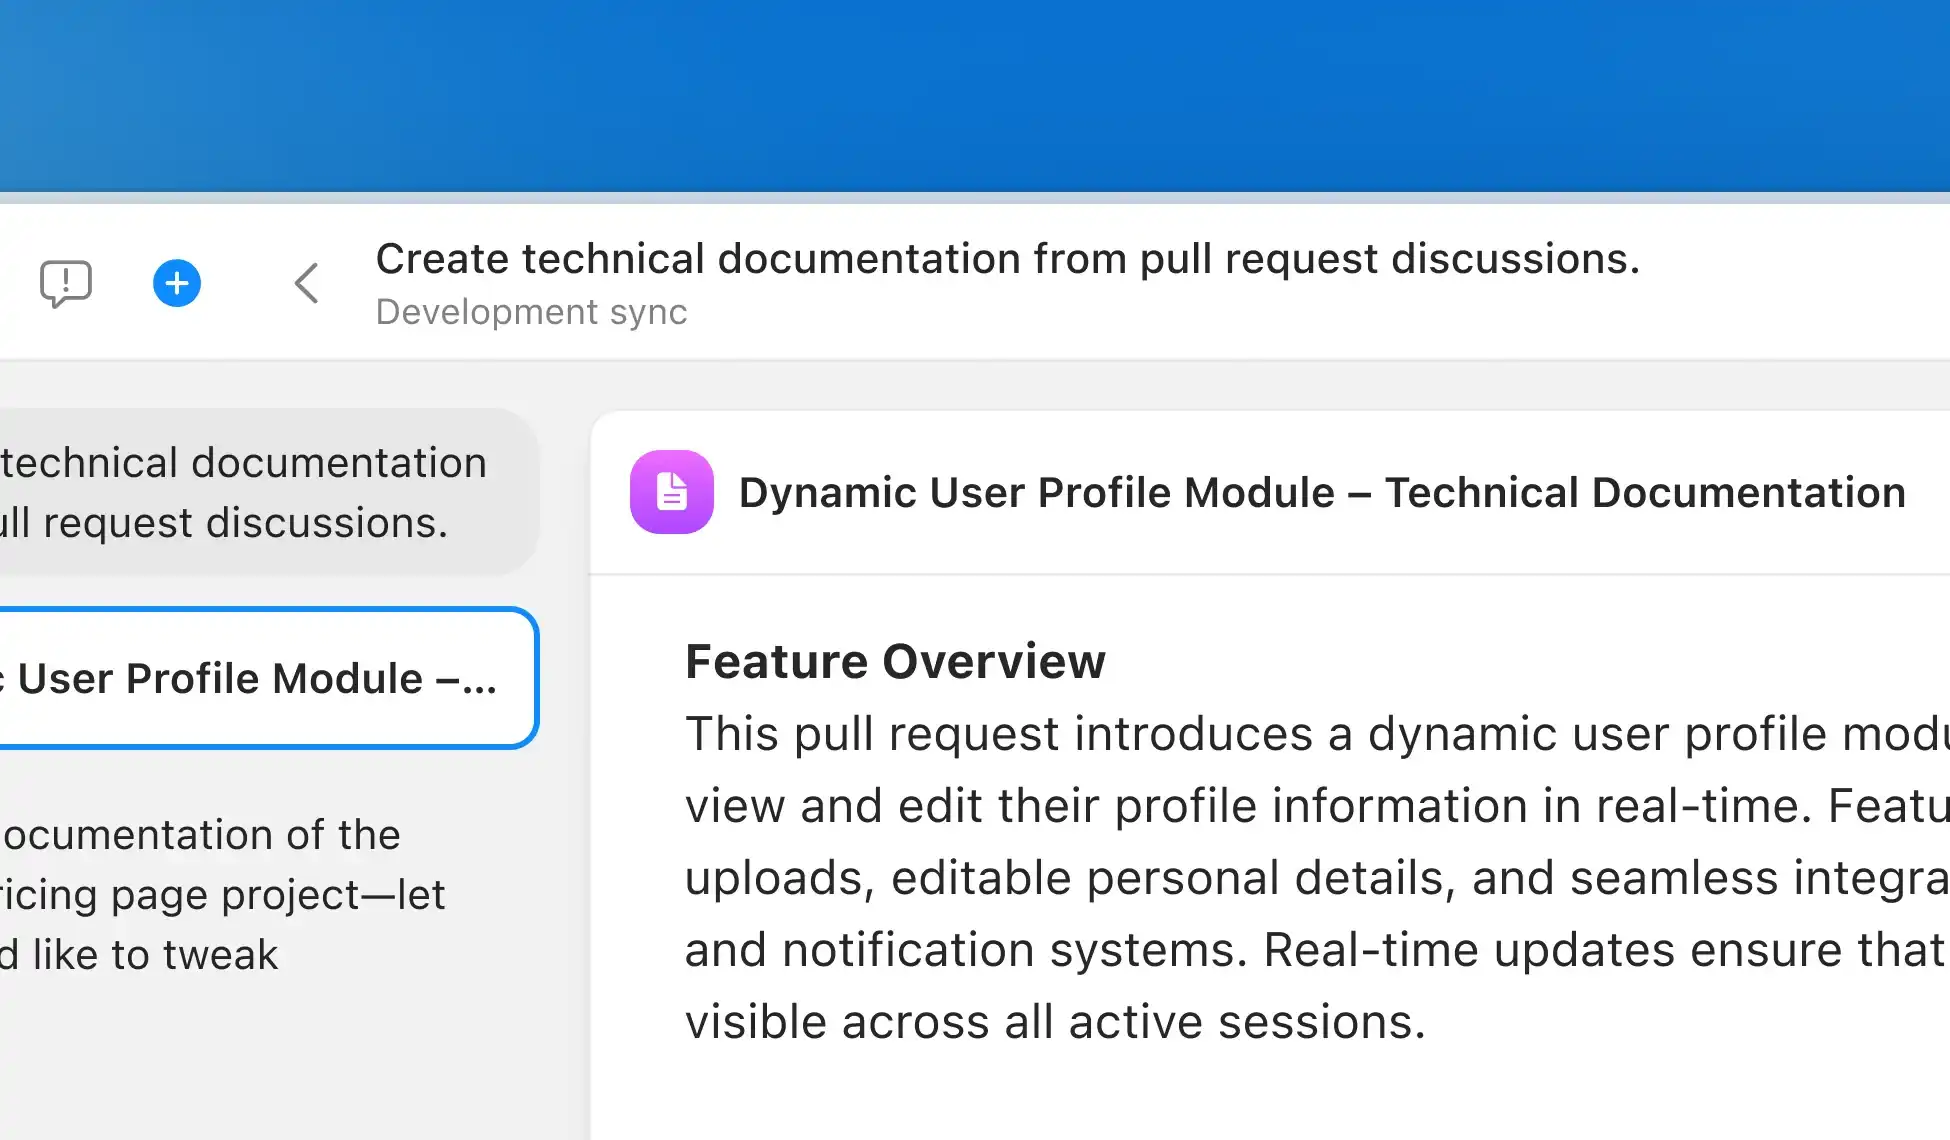1950x1140 pixels.
Task: Click 'Technical Documentation' in the document header
Action: [1645, 493]
